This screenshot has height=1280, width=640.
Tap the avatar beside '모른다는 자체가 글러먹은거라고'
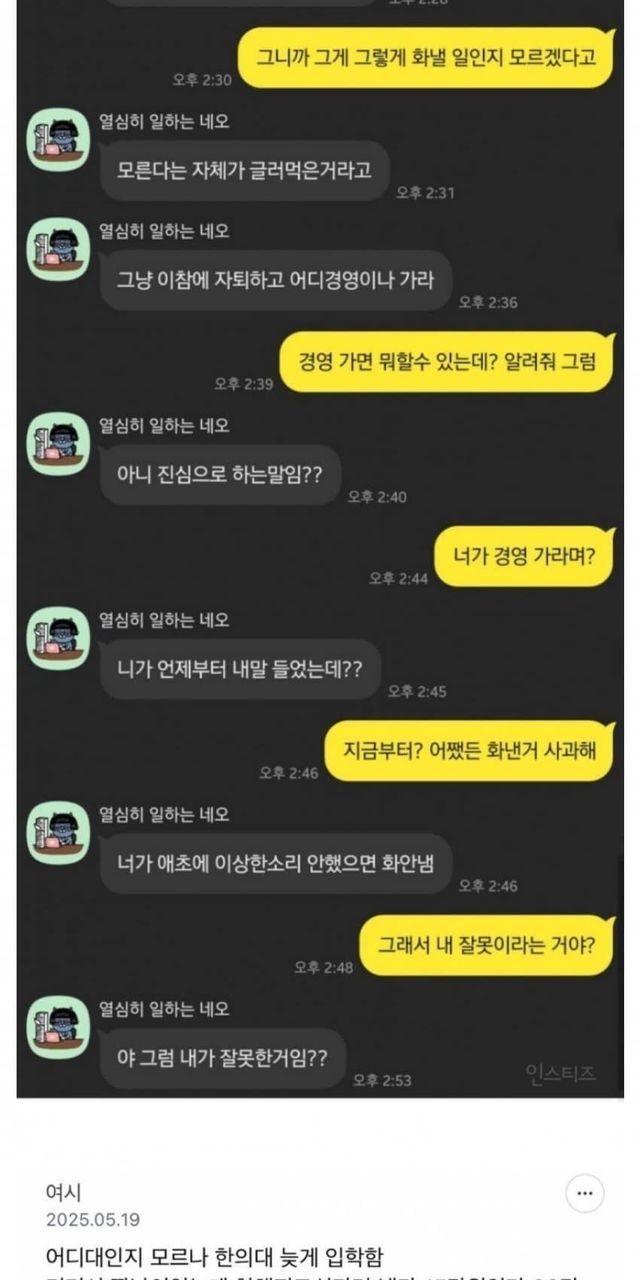pos(57,139)
